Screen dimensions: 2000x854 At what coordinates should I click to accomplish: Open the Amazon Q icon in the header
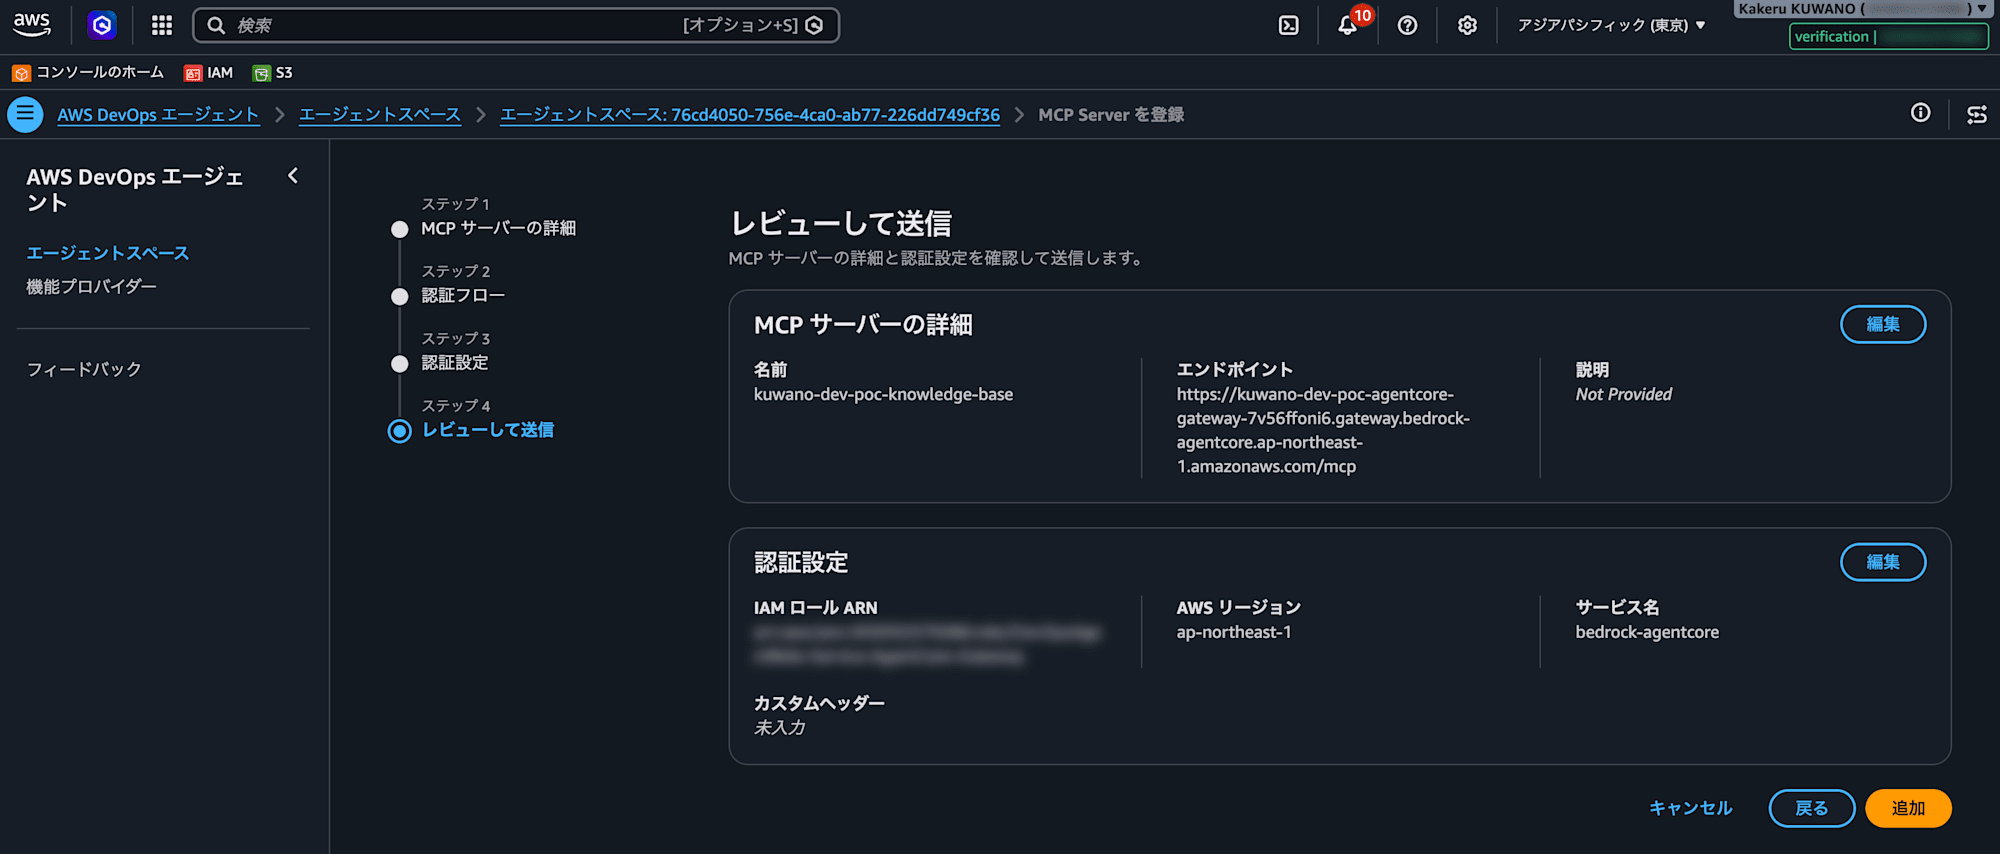pyautogui.click(x=102, y=25)
